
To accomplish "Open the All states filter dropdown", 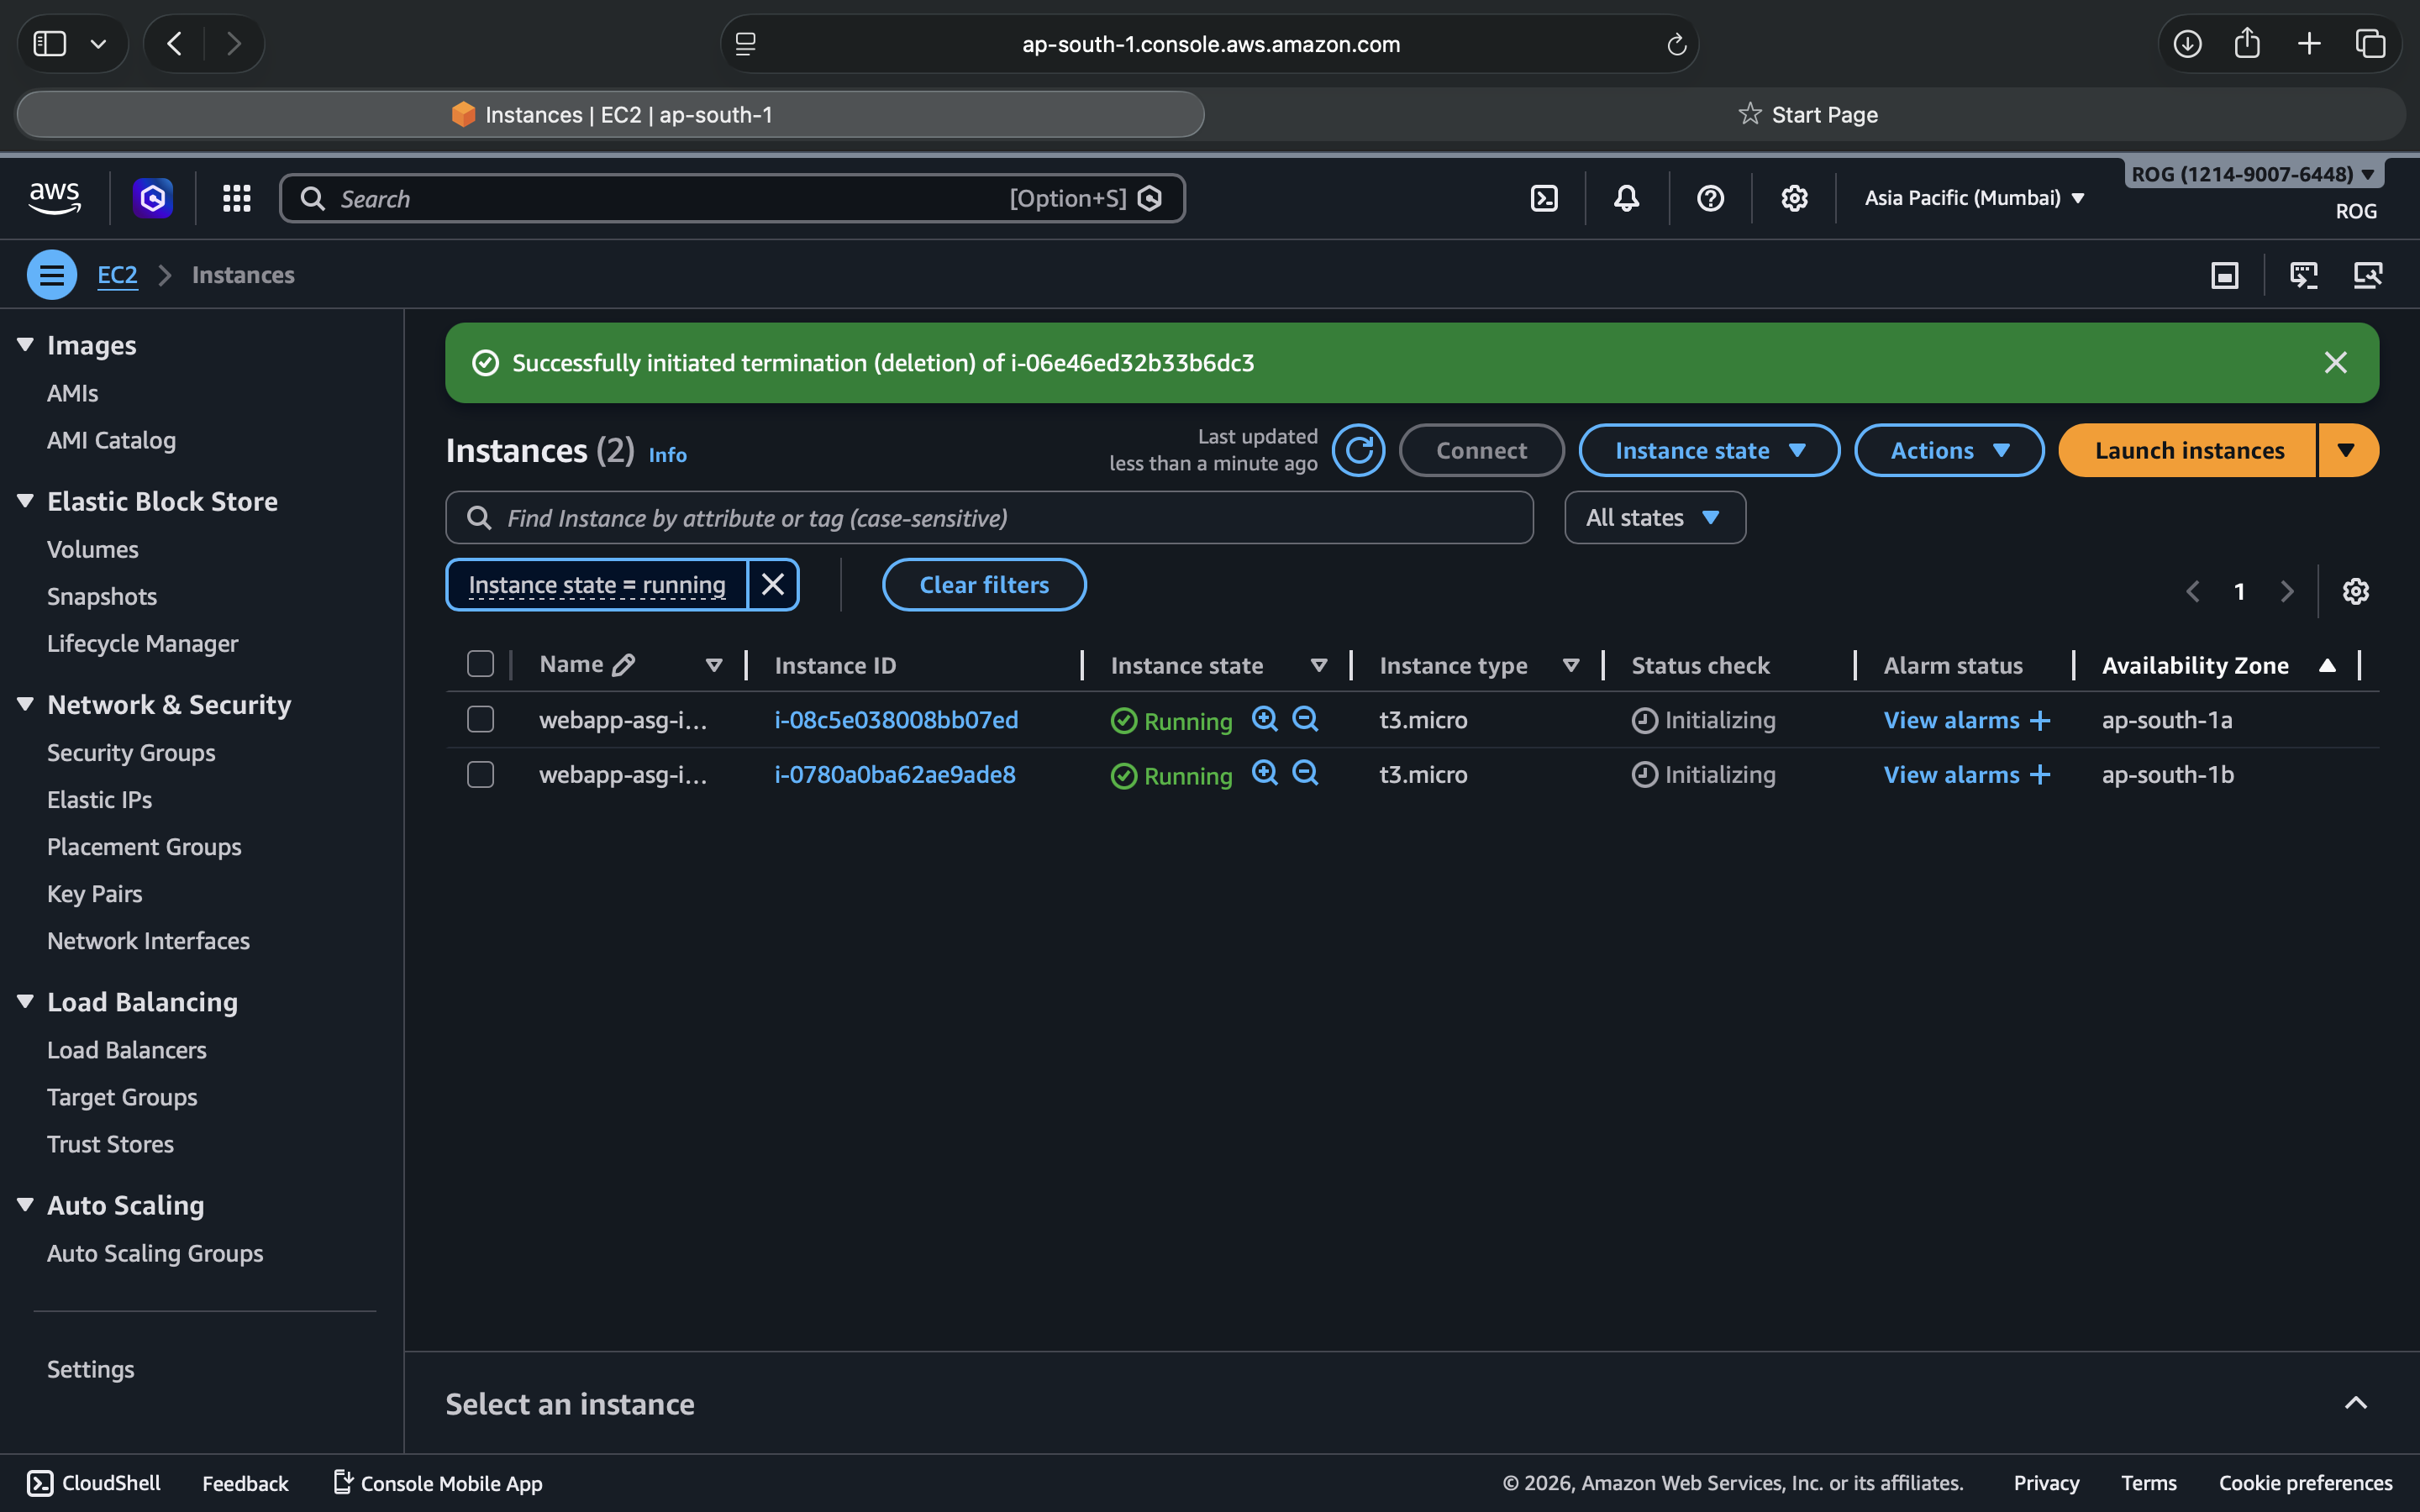I will point(1654,518).
